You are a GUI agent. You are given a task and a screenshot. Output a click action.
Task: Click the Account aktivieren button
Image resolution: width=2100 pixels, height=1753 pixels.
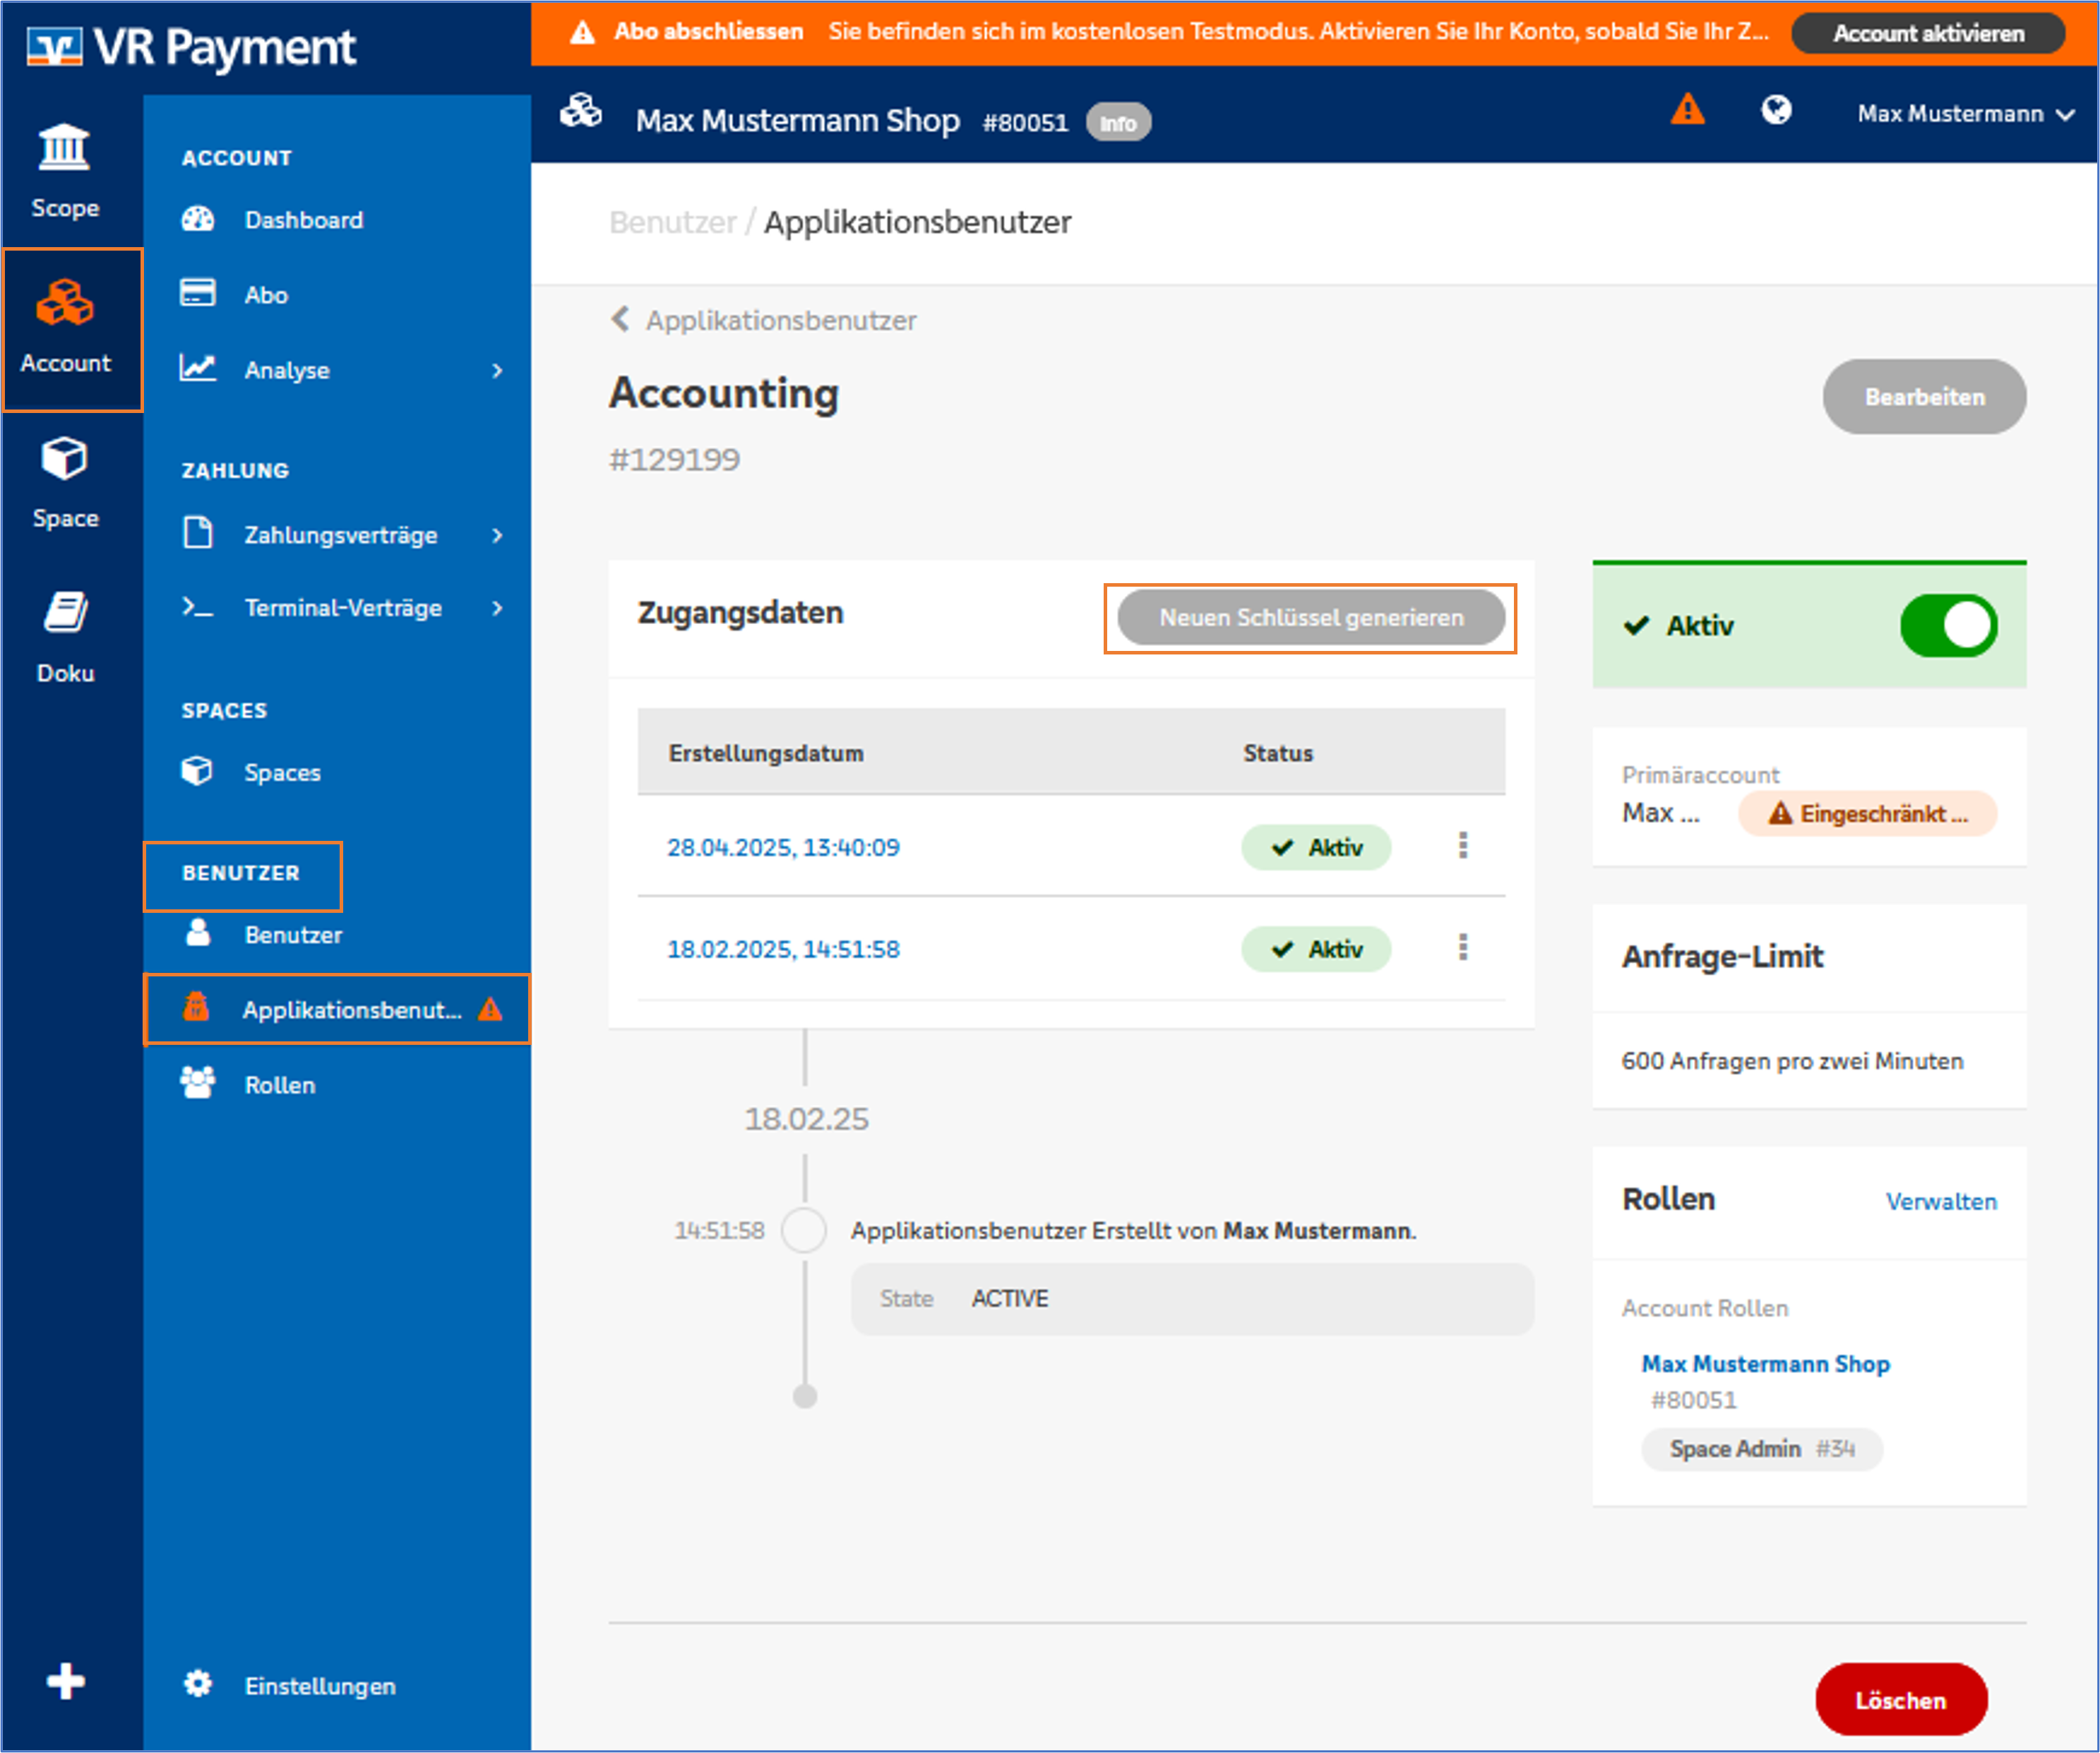coord(1928,33)
